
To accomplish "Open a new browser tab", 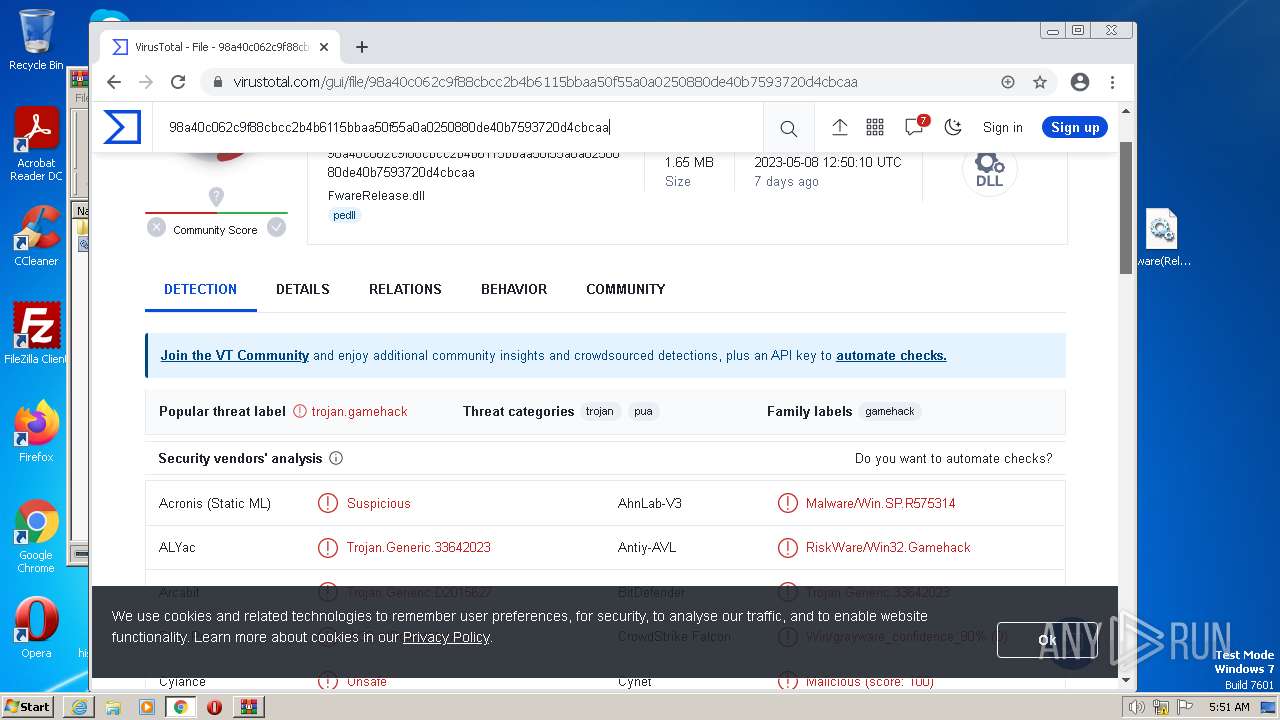I will coord(362,47).
